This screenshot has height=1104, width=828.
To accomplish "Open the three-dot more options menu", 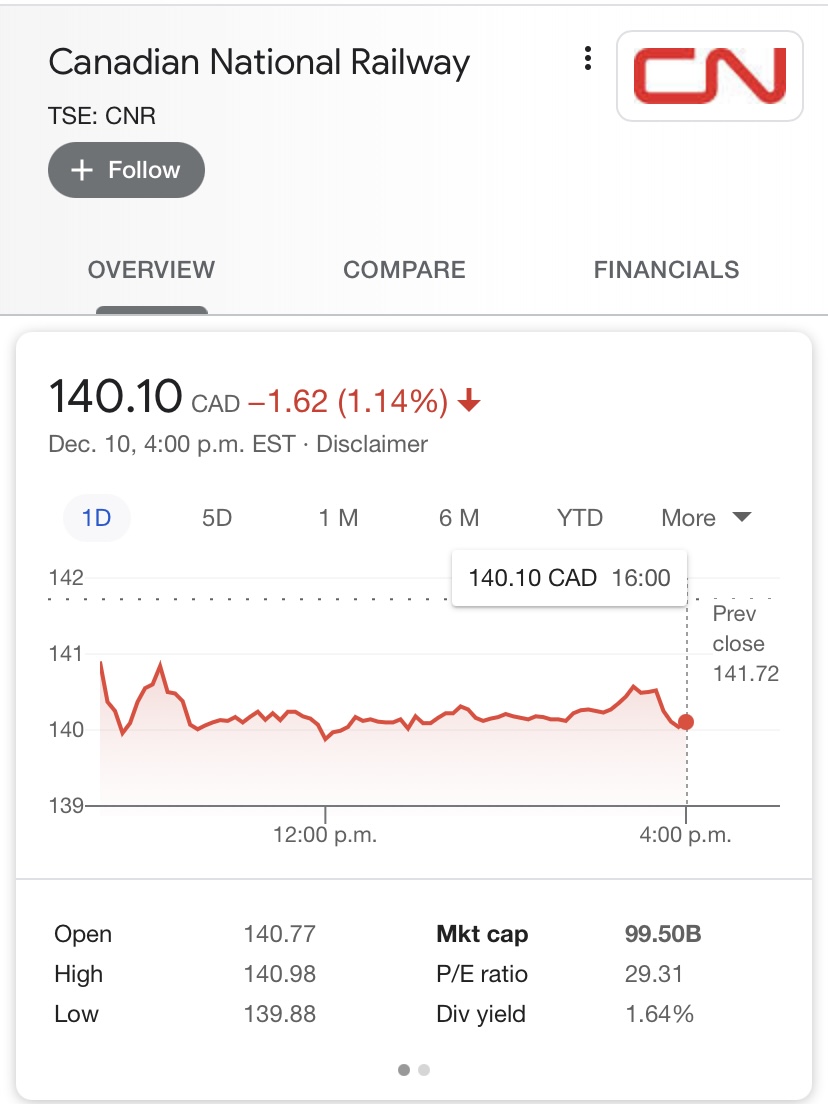I will pyautogui.click(x=588, y=59).
